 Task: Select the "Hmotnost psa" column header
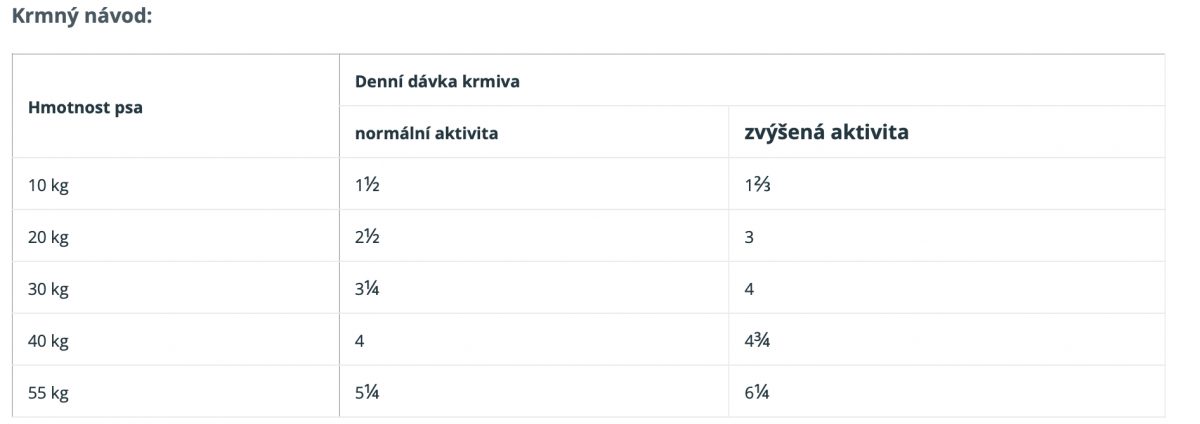tap(85, 107)
